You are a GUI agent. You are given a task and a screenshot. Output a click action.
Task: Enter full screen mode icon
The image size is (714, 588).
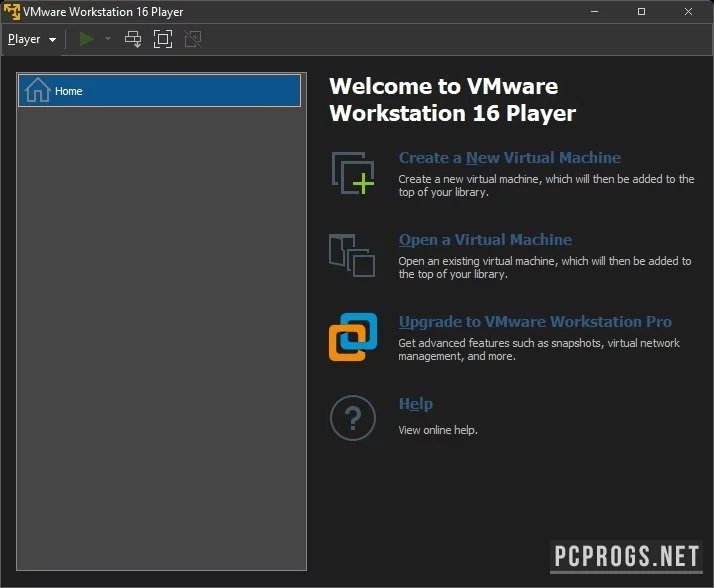click(163, 39)
